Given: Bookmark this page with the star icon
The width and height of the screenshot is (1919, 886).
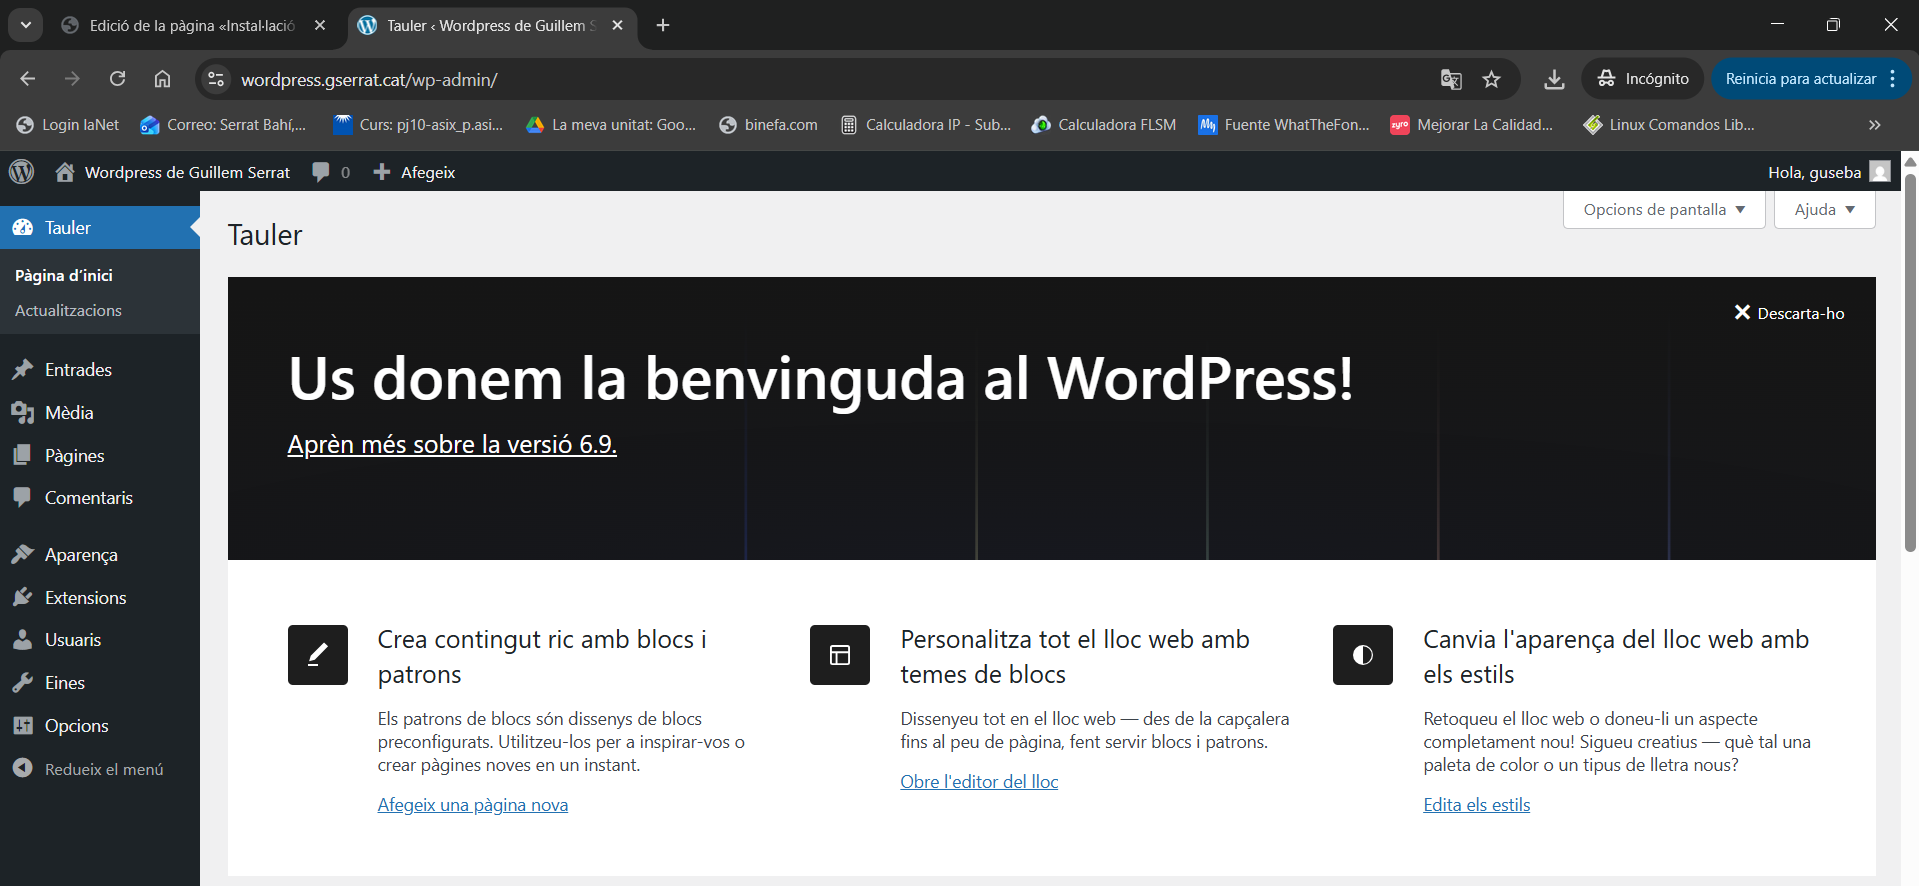Looking at the screenshot, I should point(1491,79).
